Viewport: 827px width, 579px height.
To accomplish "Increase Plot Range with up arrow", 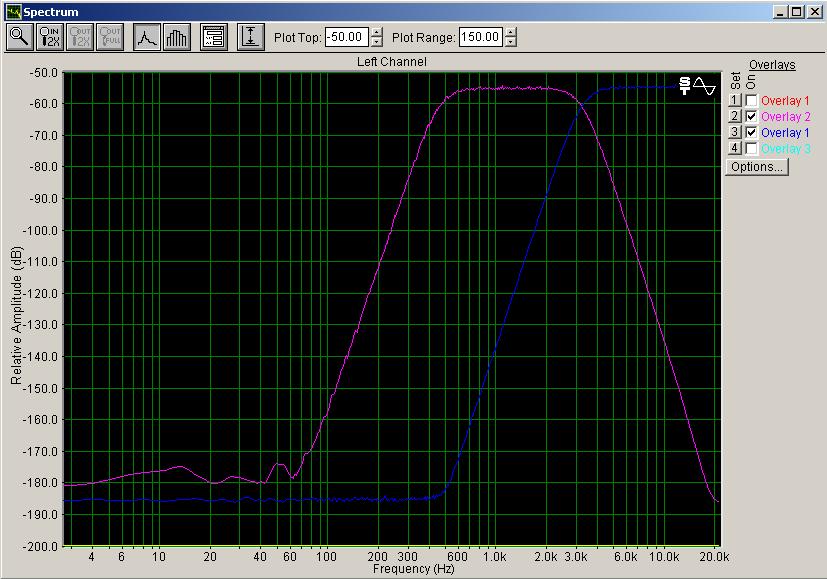I will pyautogui.click(x=511, y=32).
